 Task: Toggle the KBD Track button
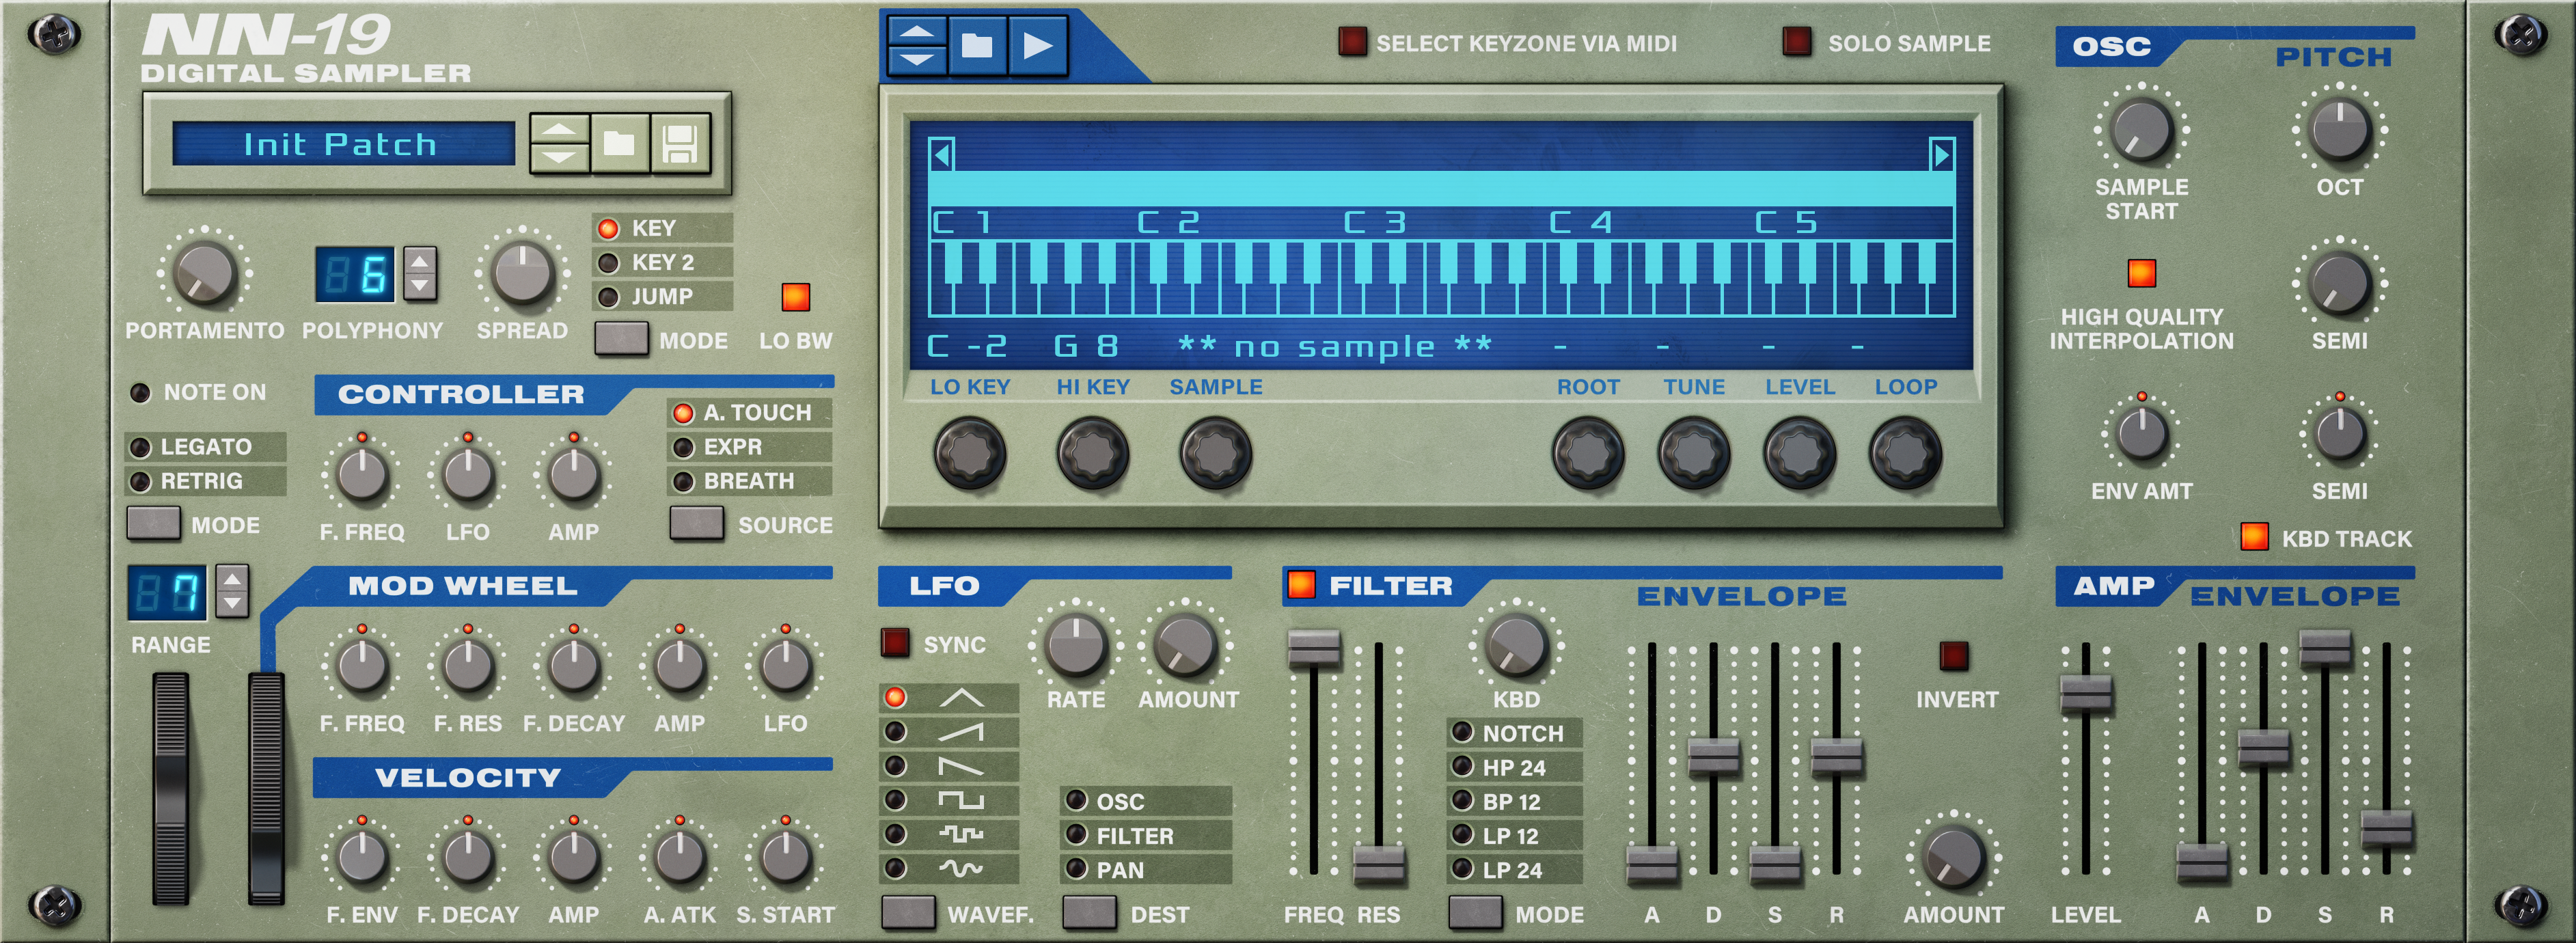pos(2254,536)
